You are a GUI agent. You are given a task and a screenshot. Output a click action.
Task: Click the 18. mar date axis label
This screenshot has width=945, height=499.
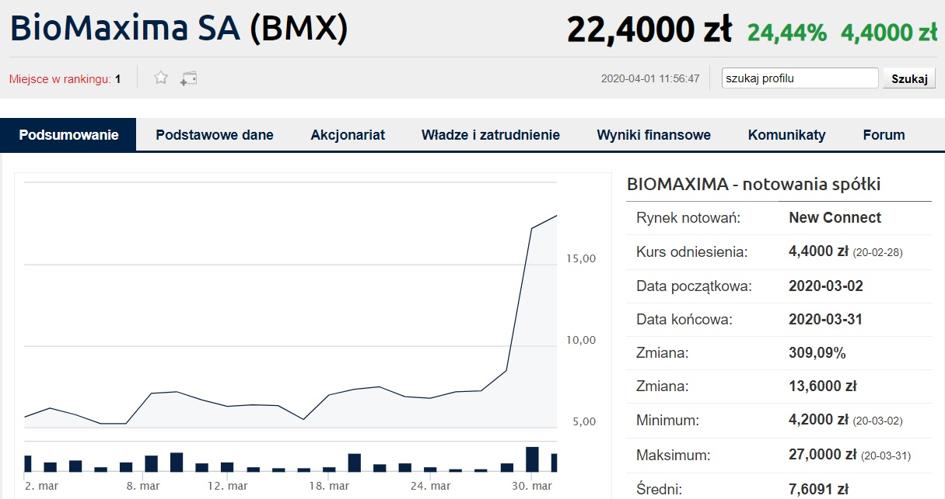pos(330,486)
